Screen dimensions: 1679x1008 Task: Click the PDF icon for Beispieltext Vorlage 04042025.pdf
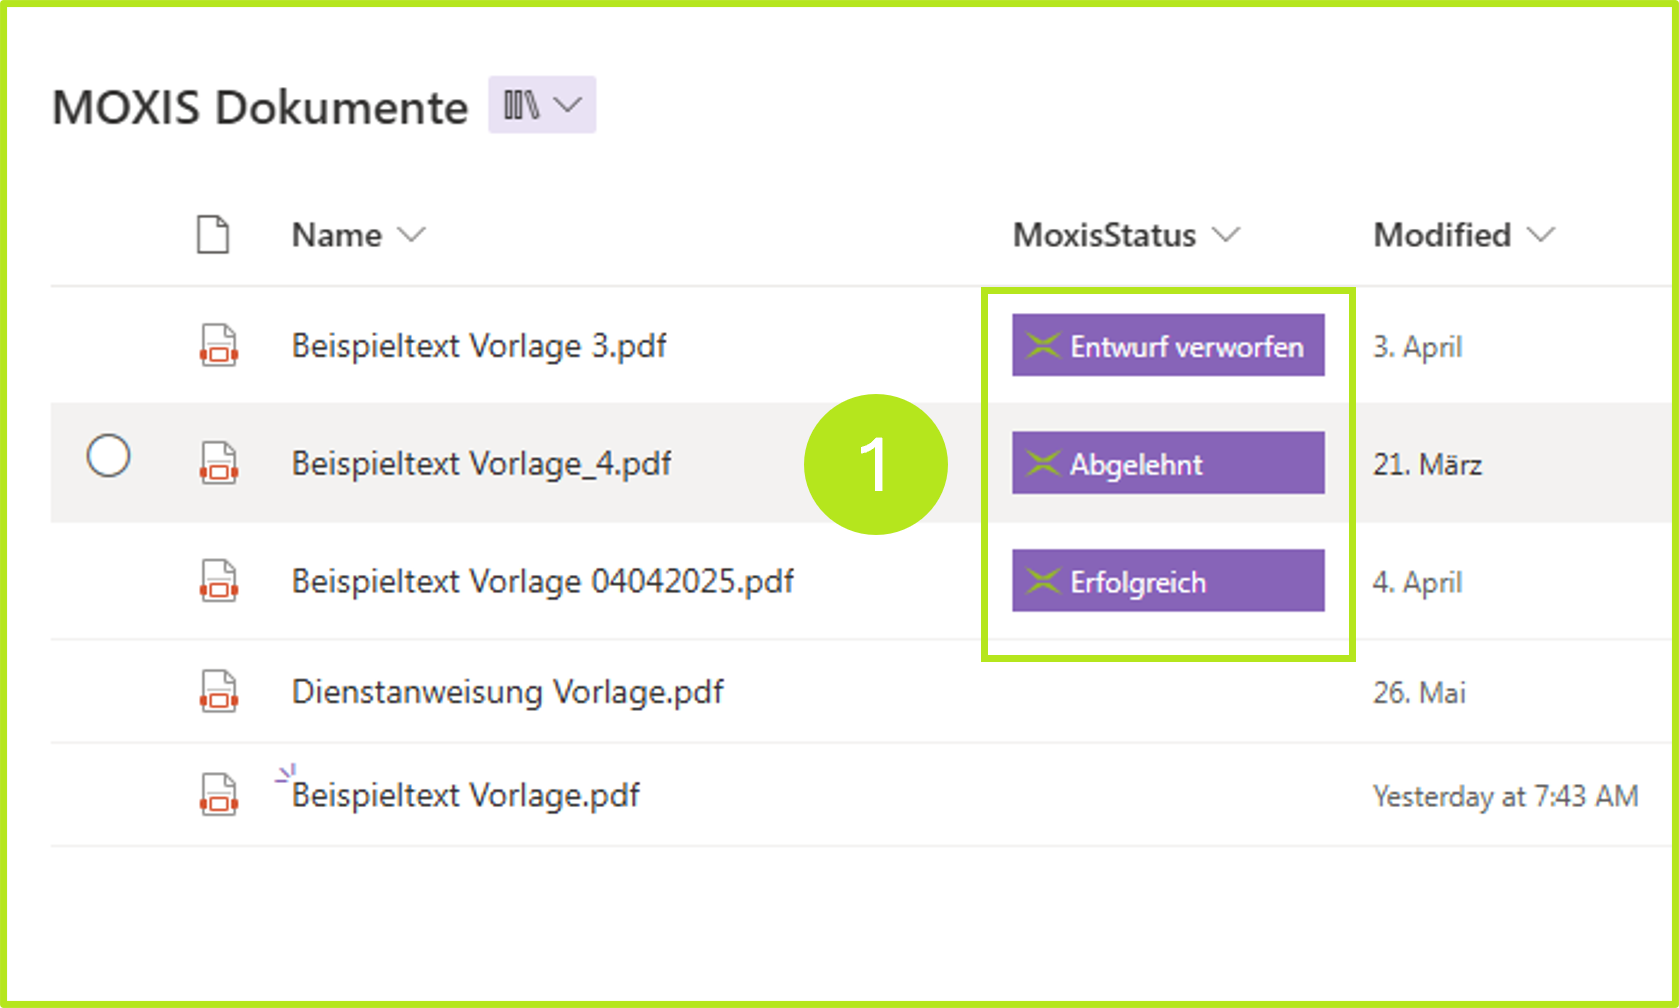tap(218, 581)
